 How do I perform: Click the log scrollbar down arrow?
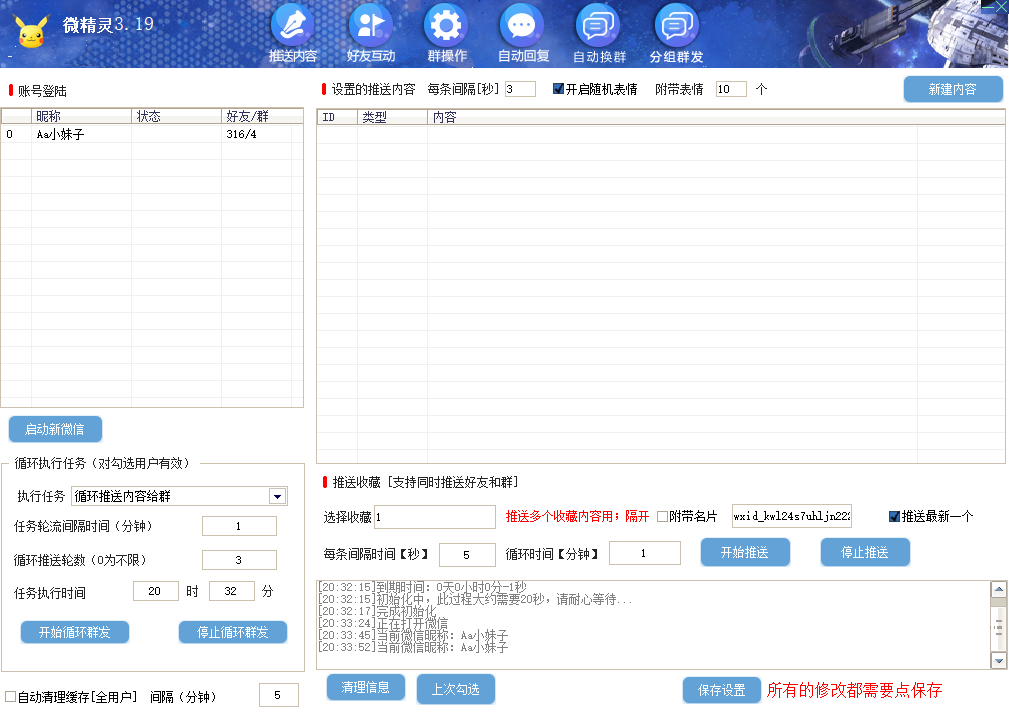point(997,661)
